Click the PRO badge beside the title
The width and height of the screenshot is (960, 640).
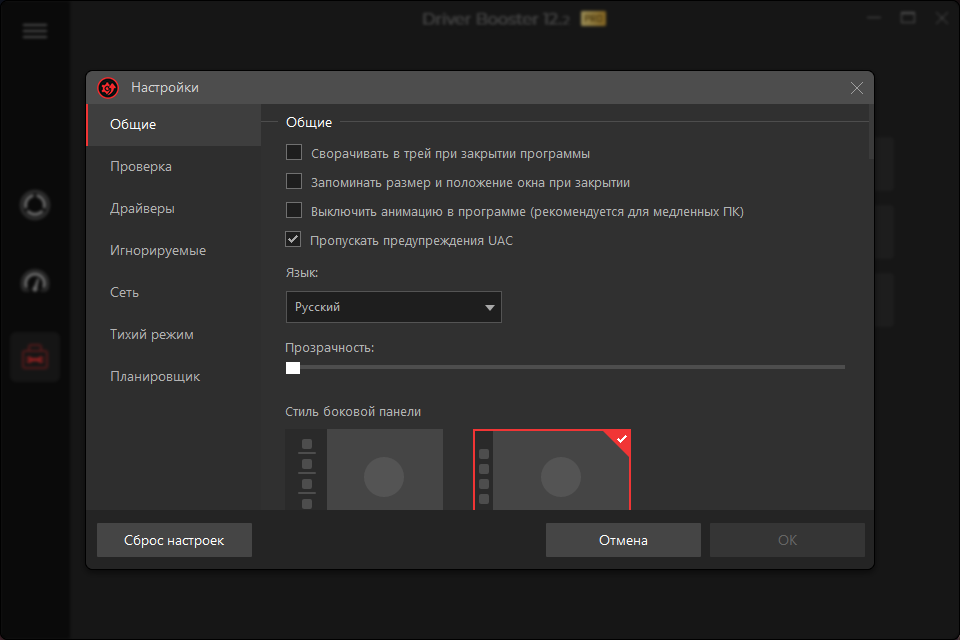click(593, 19)
